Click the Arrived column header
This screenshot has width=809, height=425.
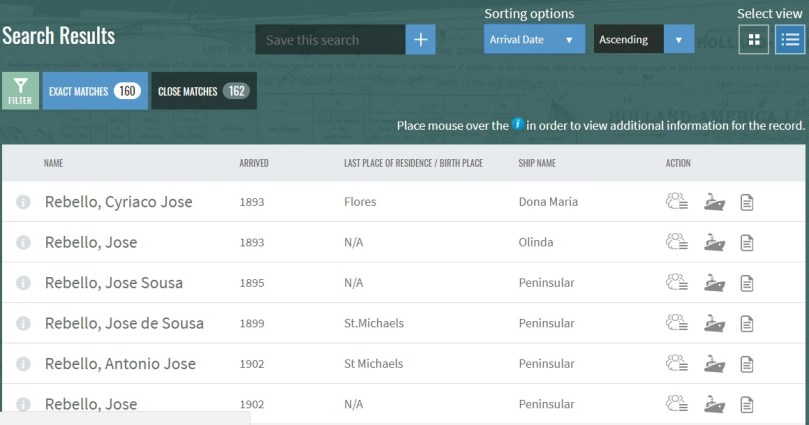pos(254,163)
